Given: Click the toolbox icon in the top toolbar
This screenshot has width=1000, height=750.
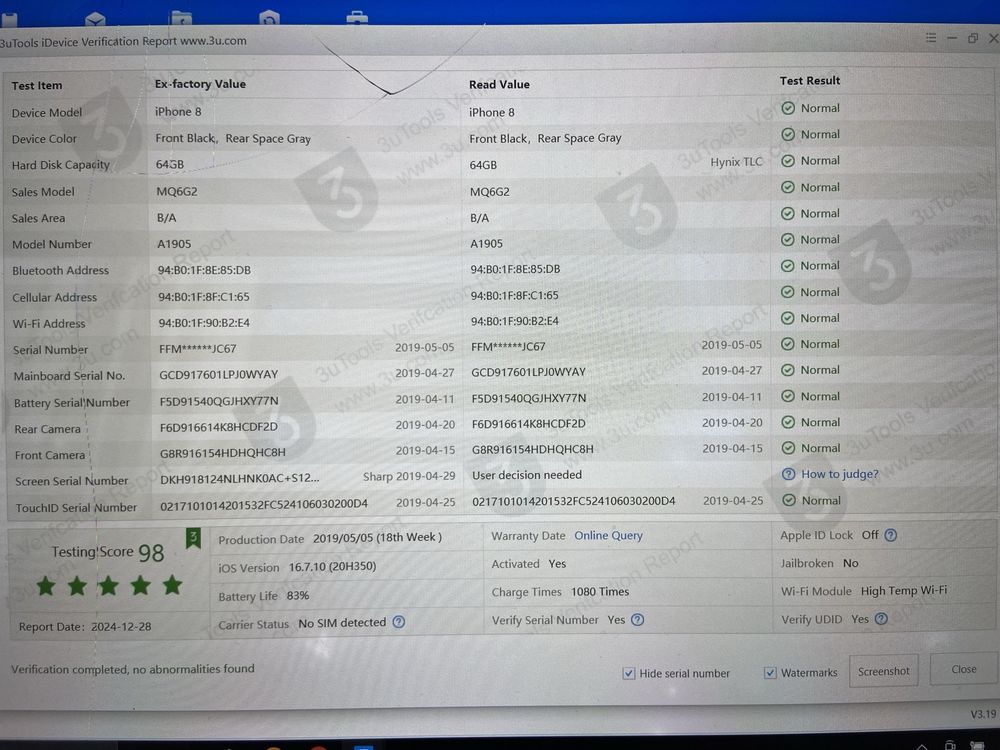Looking at the screenshot, I should (x=357, y=17).
